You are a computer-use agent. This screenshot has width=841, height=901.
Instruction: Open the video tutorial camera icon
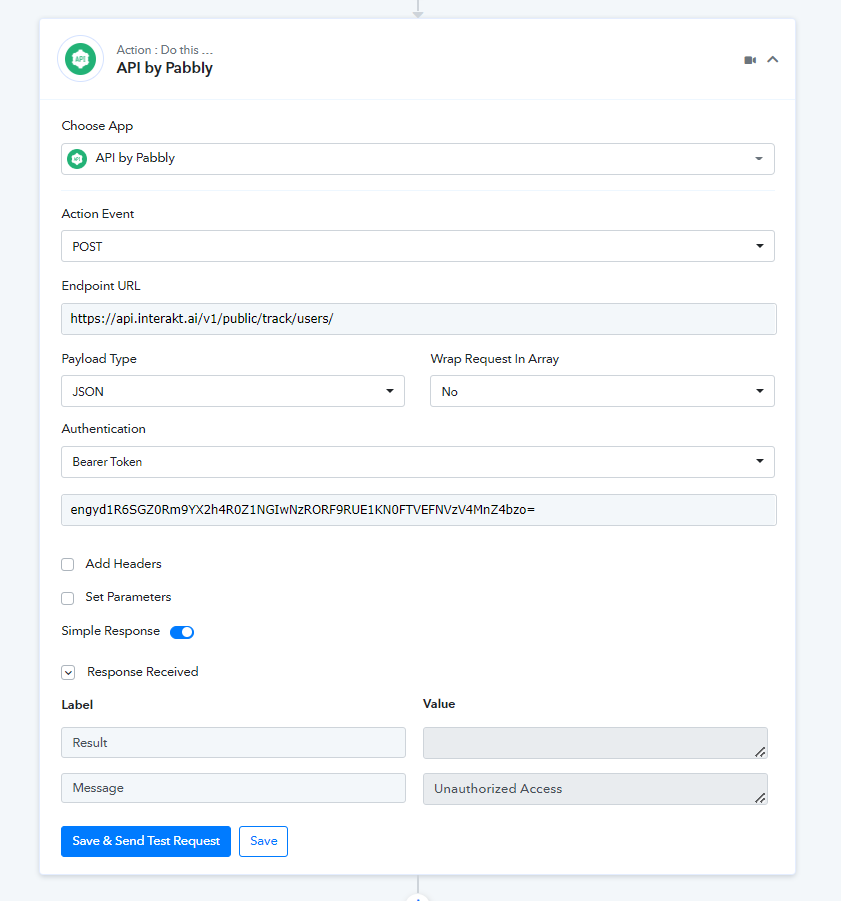[750, 60]
